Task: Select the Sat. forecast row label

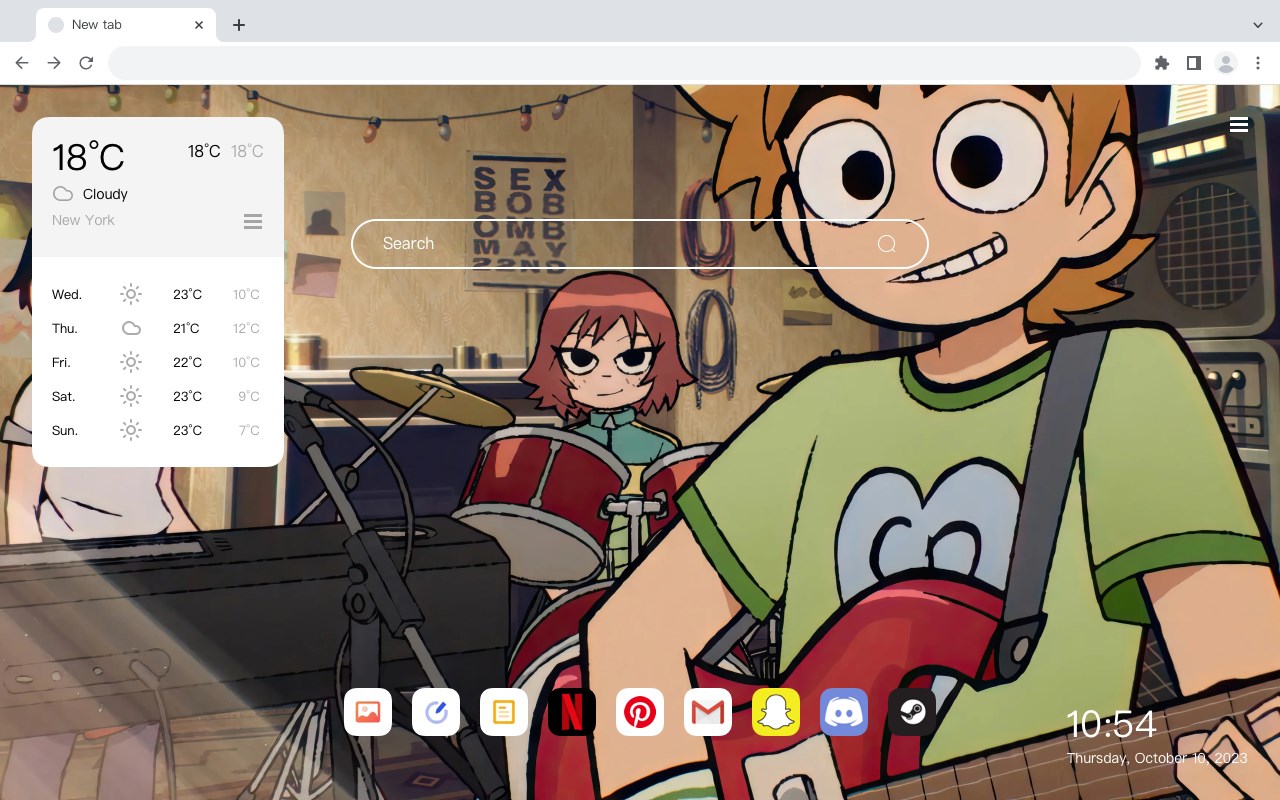Action: coord(64,396)
